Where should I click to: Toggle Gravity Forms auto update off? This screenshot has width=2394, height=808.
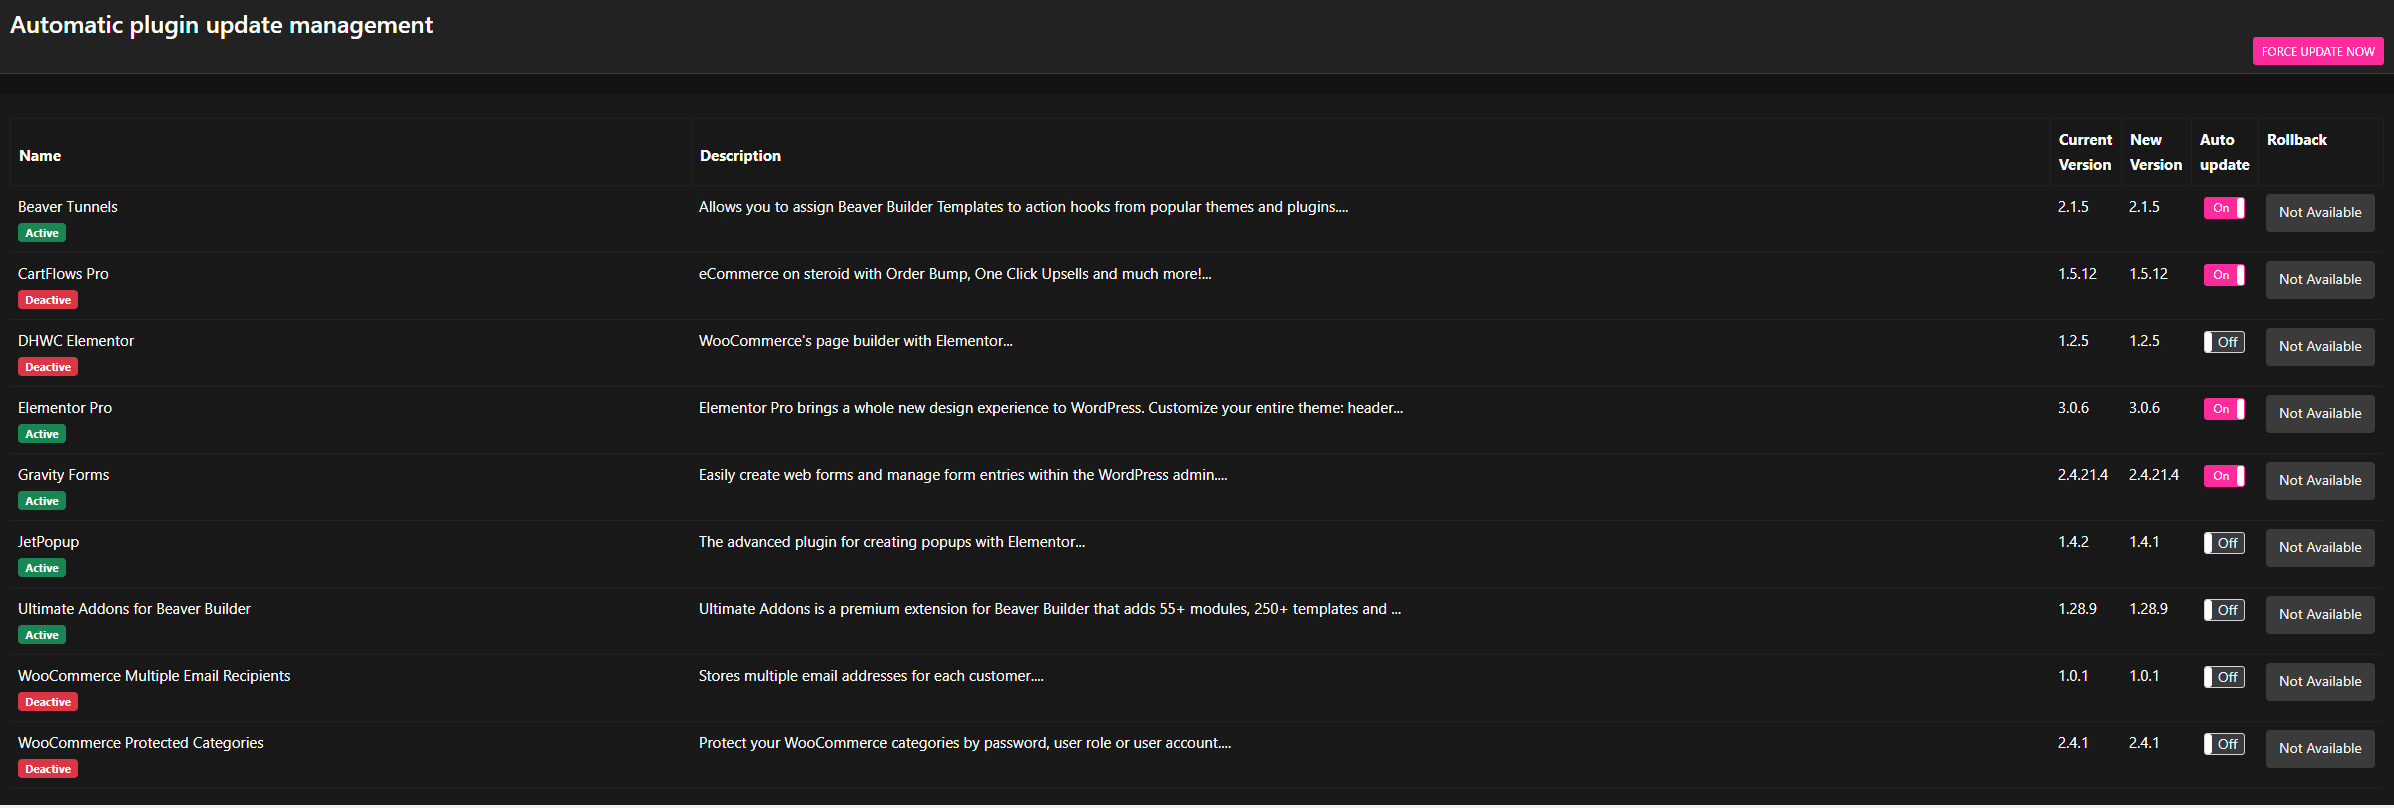(x=2224, y=476)
